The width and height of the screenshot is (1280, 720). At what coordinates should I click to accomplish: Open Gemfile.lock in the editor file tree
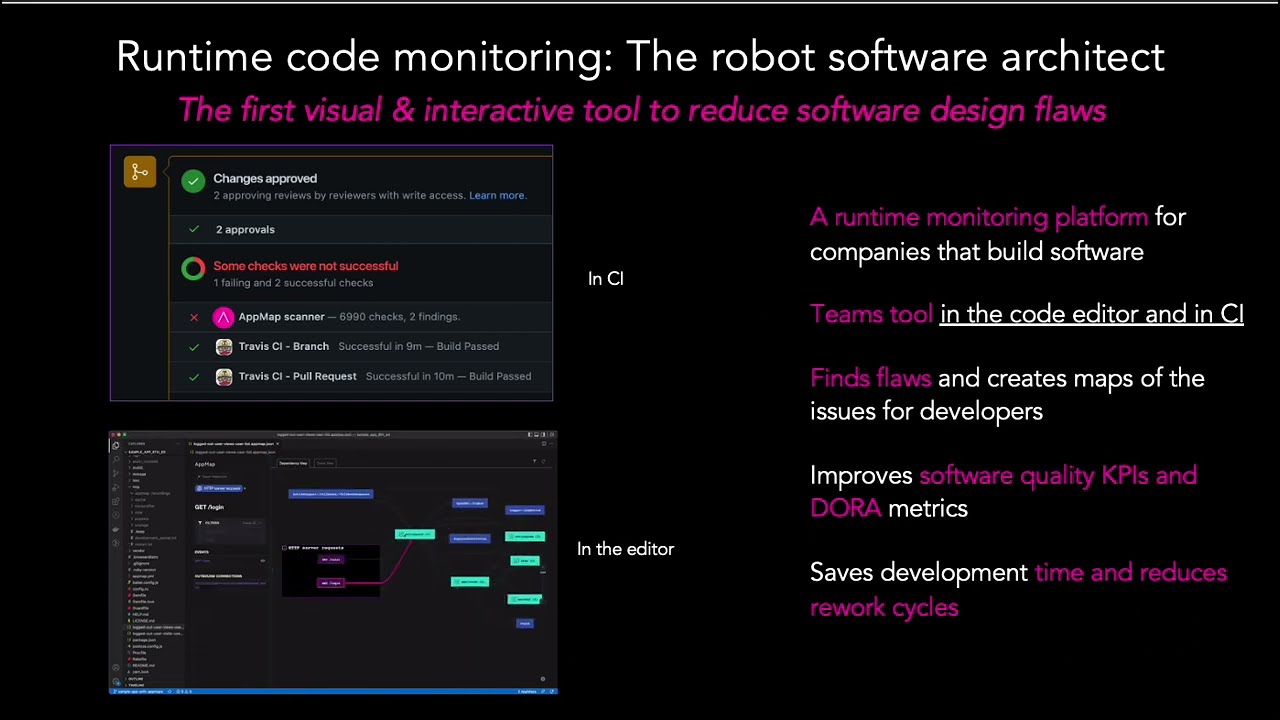tap(143, 602)
